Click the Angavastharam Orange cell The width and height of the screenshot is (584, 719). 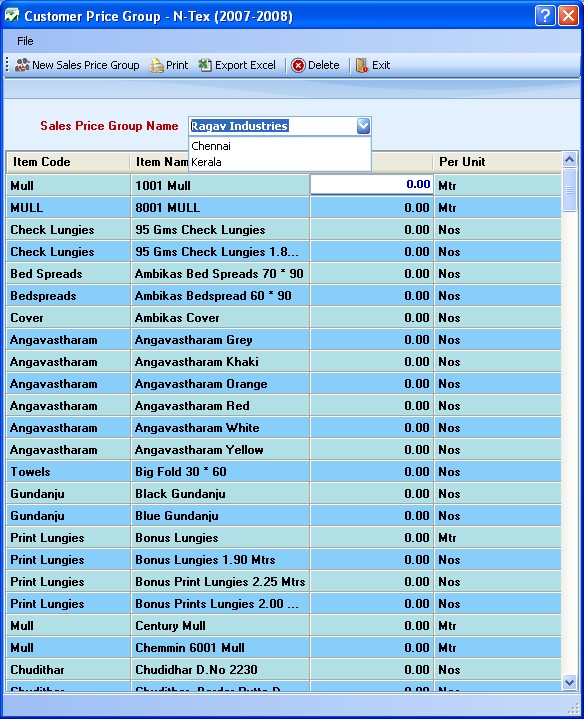click(x=220, y=384)
